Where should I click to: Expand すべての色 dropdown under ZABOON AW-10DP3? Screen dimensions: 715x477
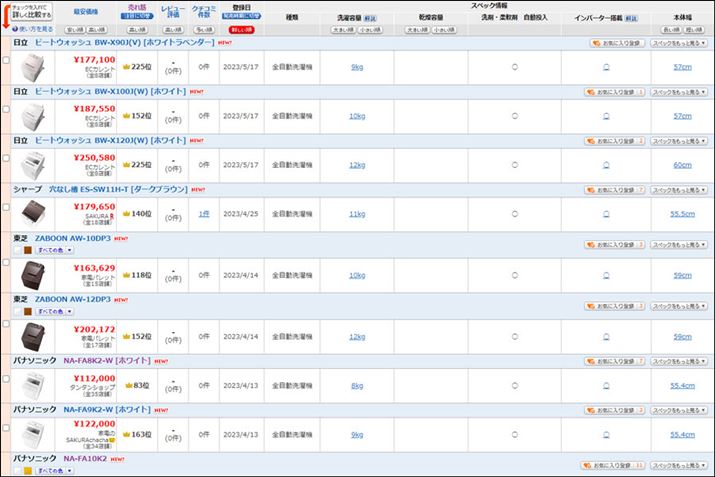click(51, 250)
